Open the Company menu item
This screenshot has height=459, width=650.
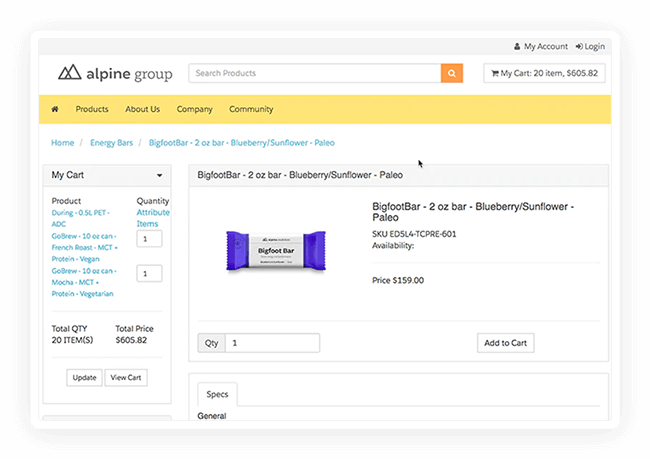[x=194, y=109]
